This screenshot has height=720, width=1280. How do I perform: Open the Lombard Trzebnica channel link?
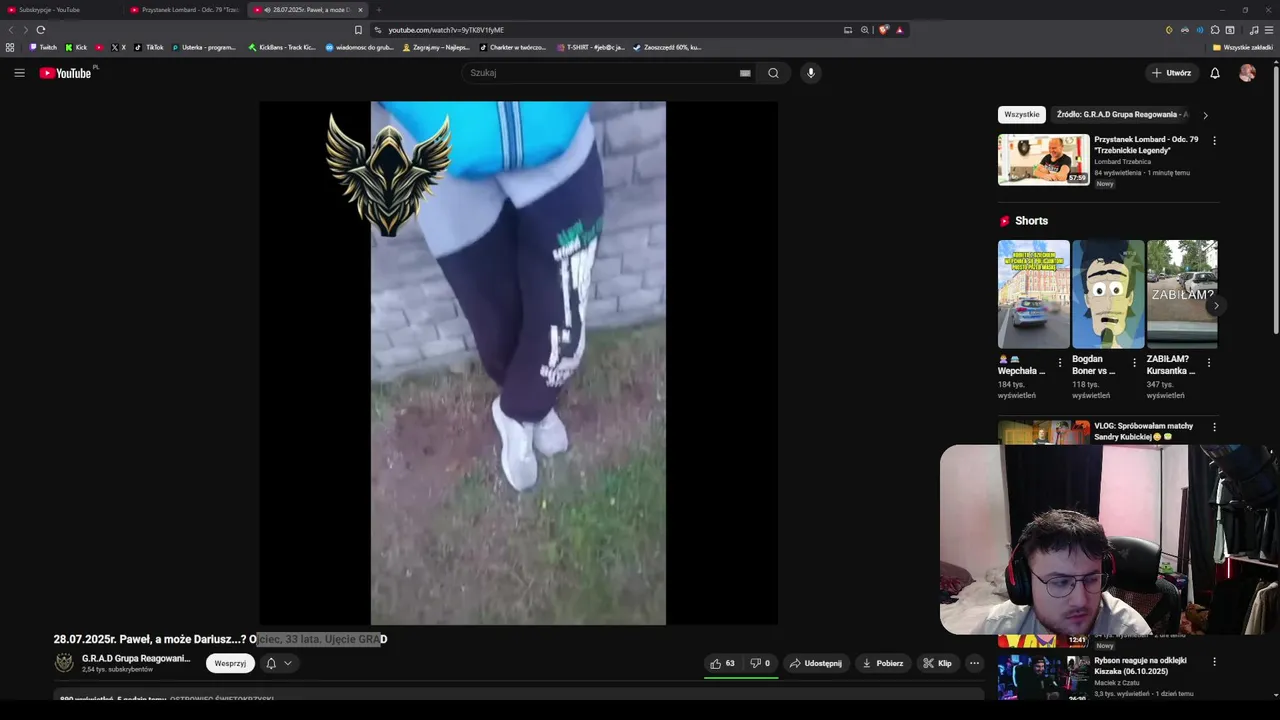click(x=1122, y=161)
